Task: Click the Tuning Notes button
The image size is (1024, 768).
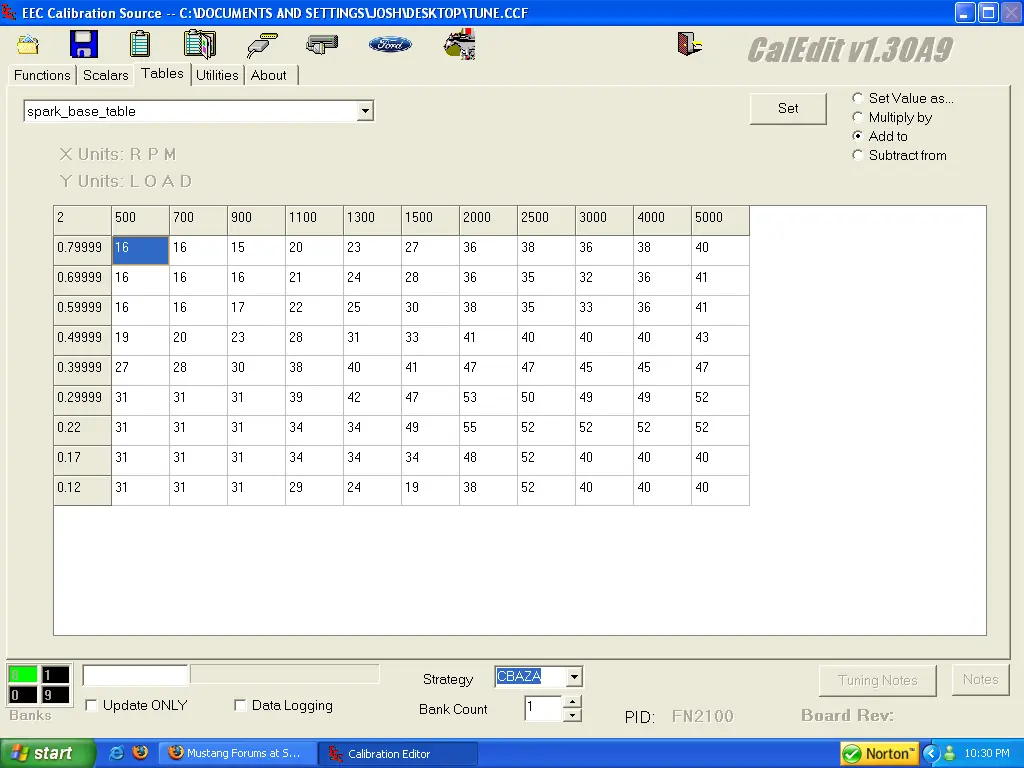Action: coord(878,680)
